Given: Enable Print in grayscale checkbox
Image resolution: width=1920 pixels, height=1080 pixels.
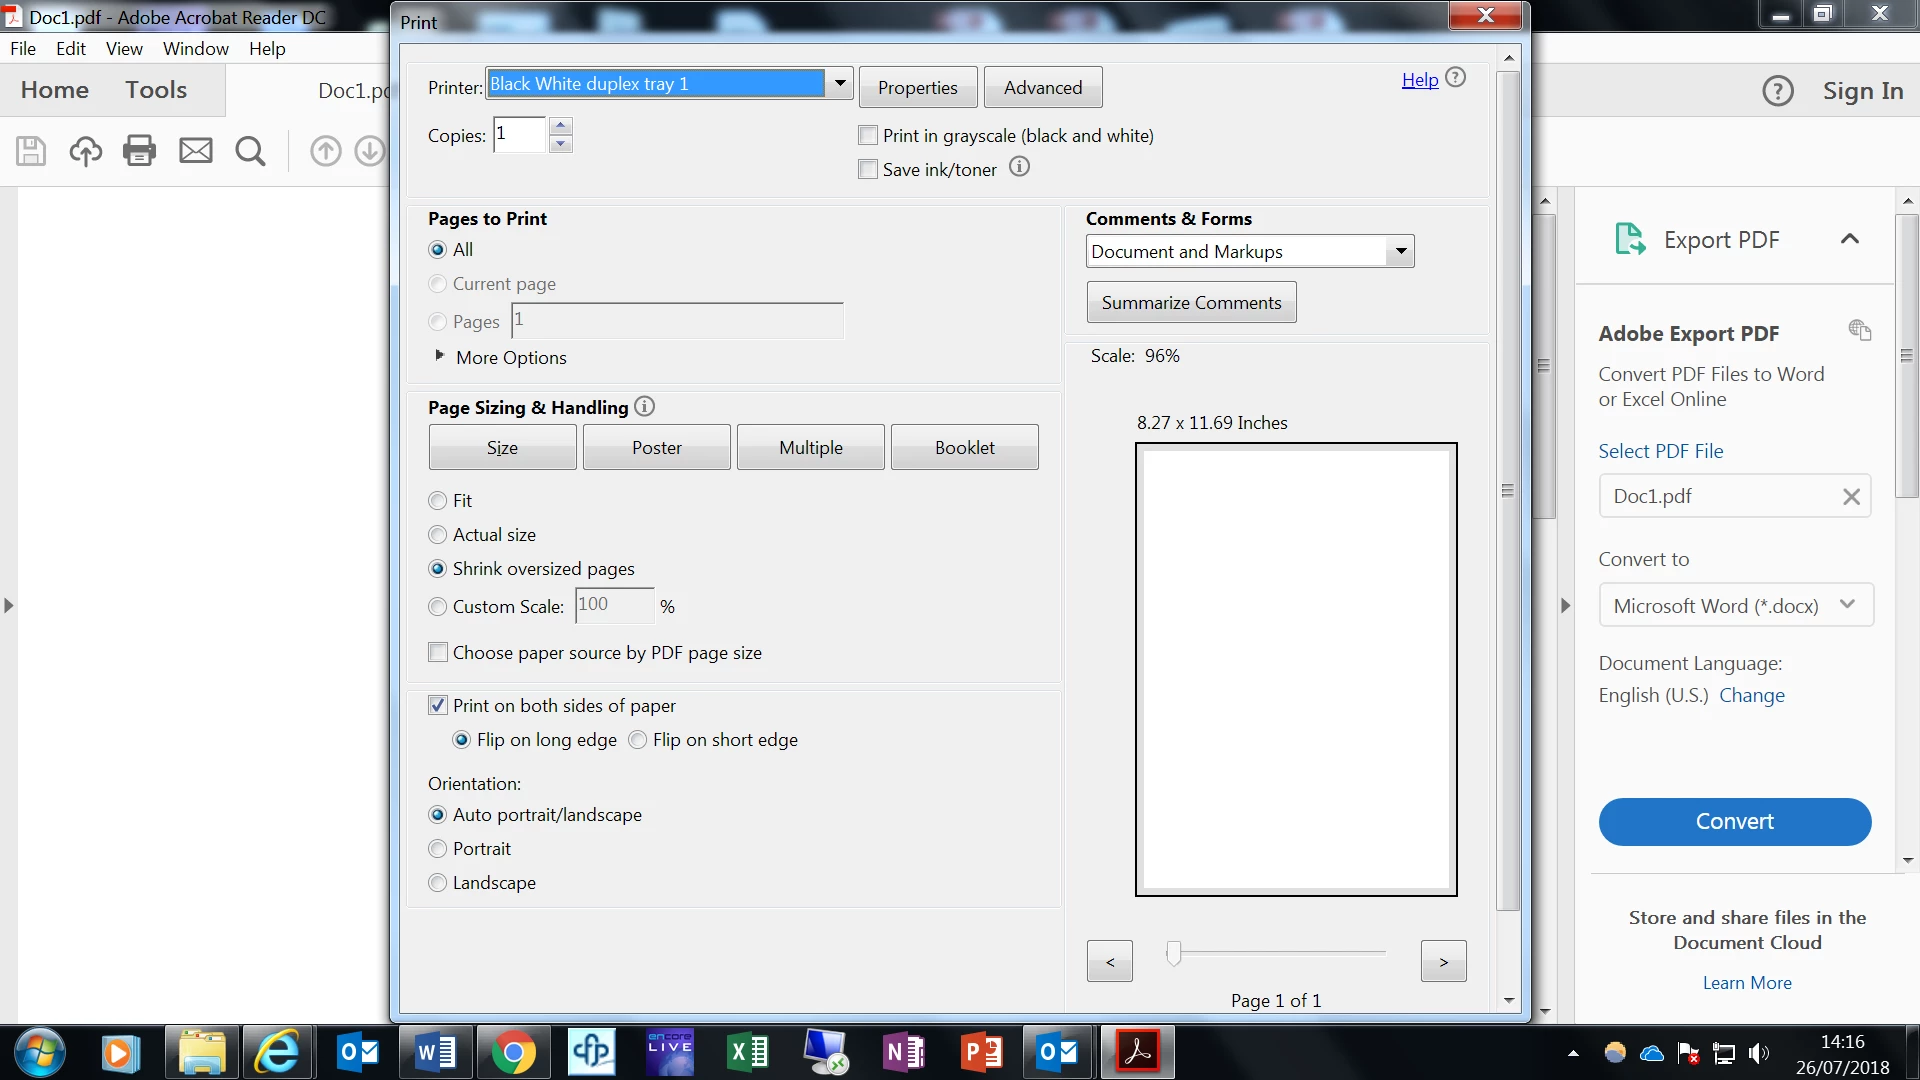Looking at the screenshot, I should (868, 135).
